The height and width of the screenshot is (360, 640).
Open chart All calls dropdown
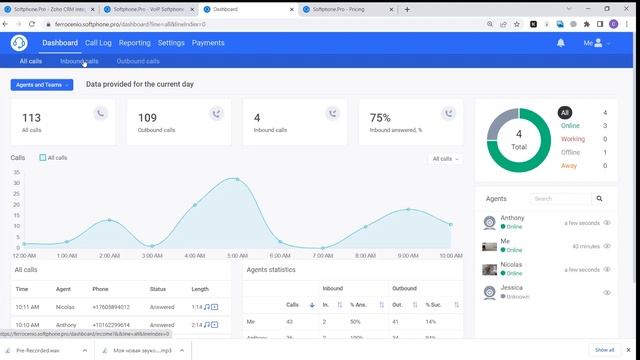click(x=445, y=159)
